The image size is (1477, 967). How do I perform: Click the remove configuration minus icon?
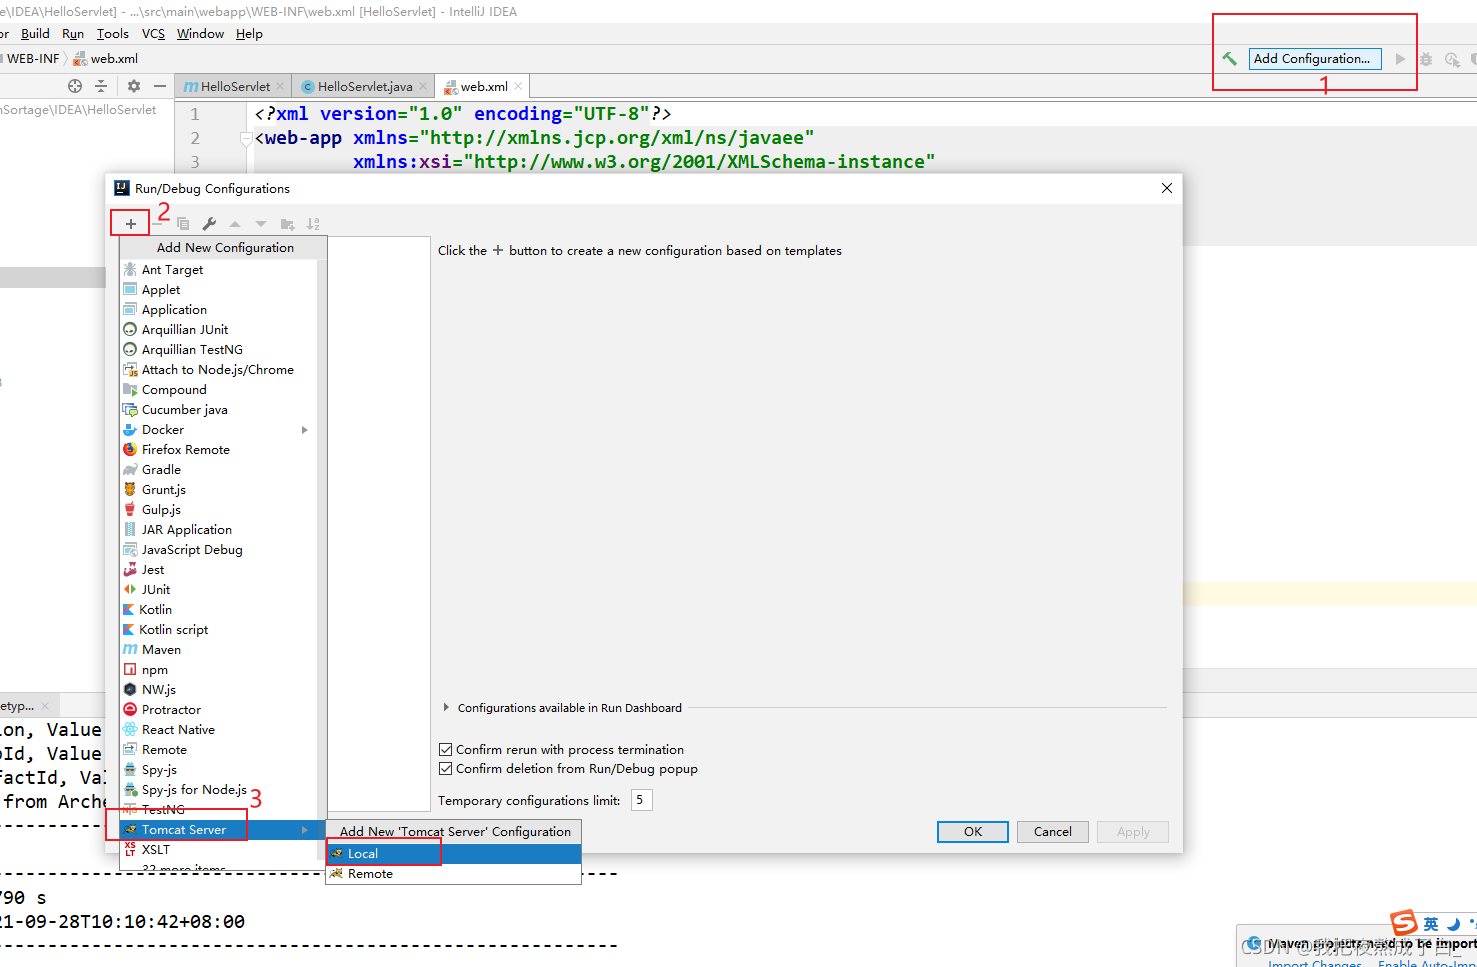coord(158,223)
